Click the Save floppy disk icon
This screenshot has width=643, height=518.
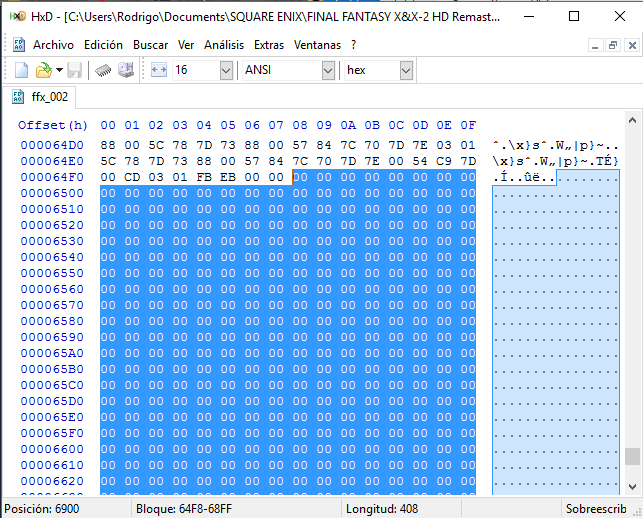(75, 70)
